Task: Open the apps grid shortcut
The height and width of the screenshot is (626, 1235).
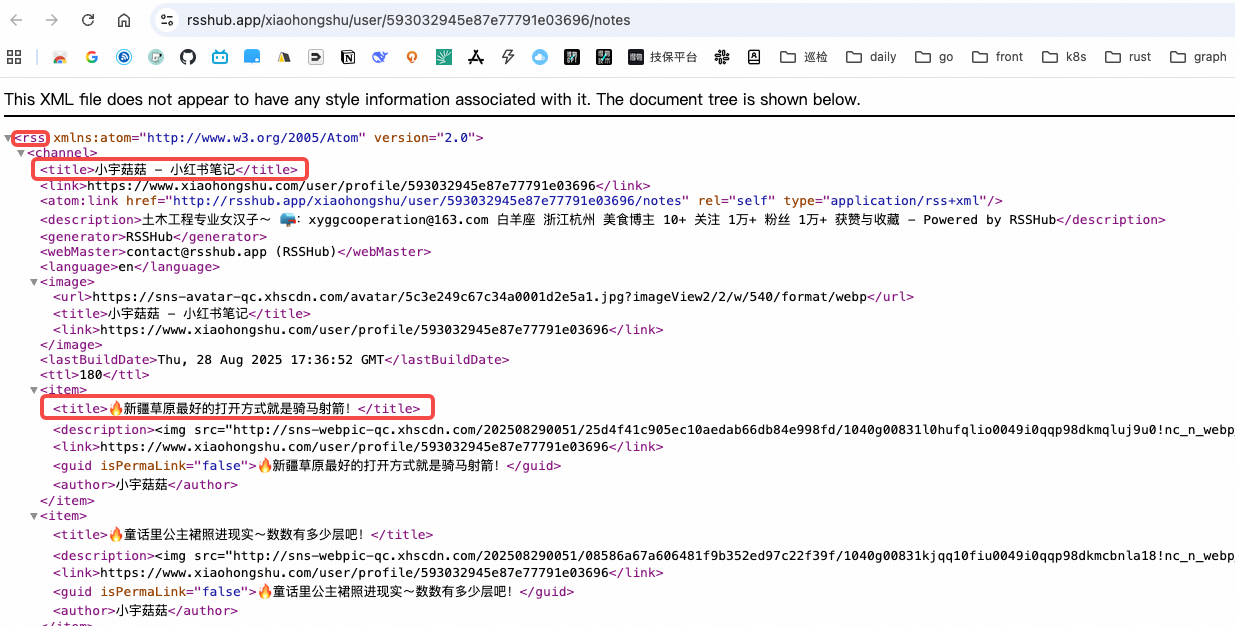Action: (x=14, y=57)
